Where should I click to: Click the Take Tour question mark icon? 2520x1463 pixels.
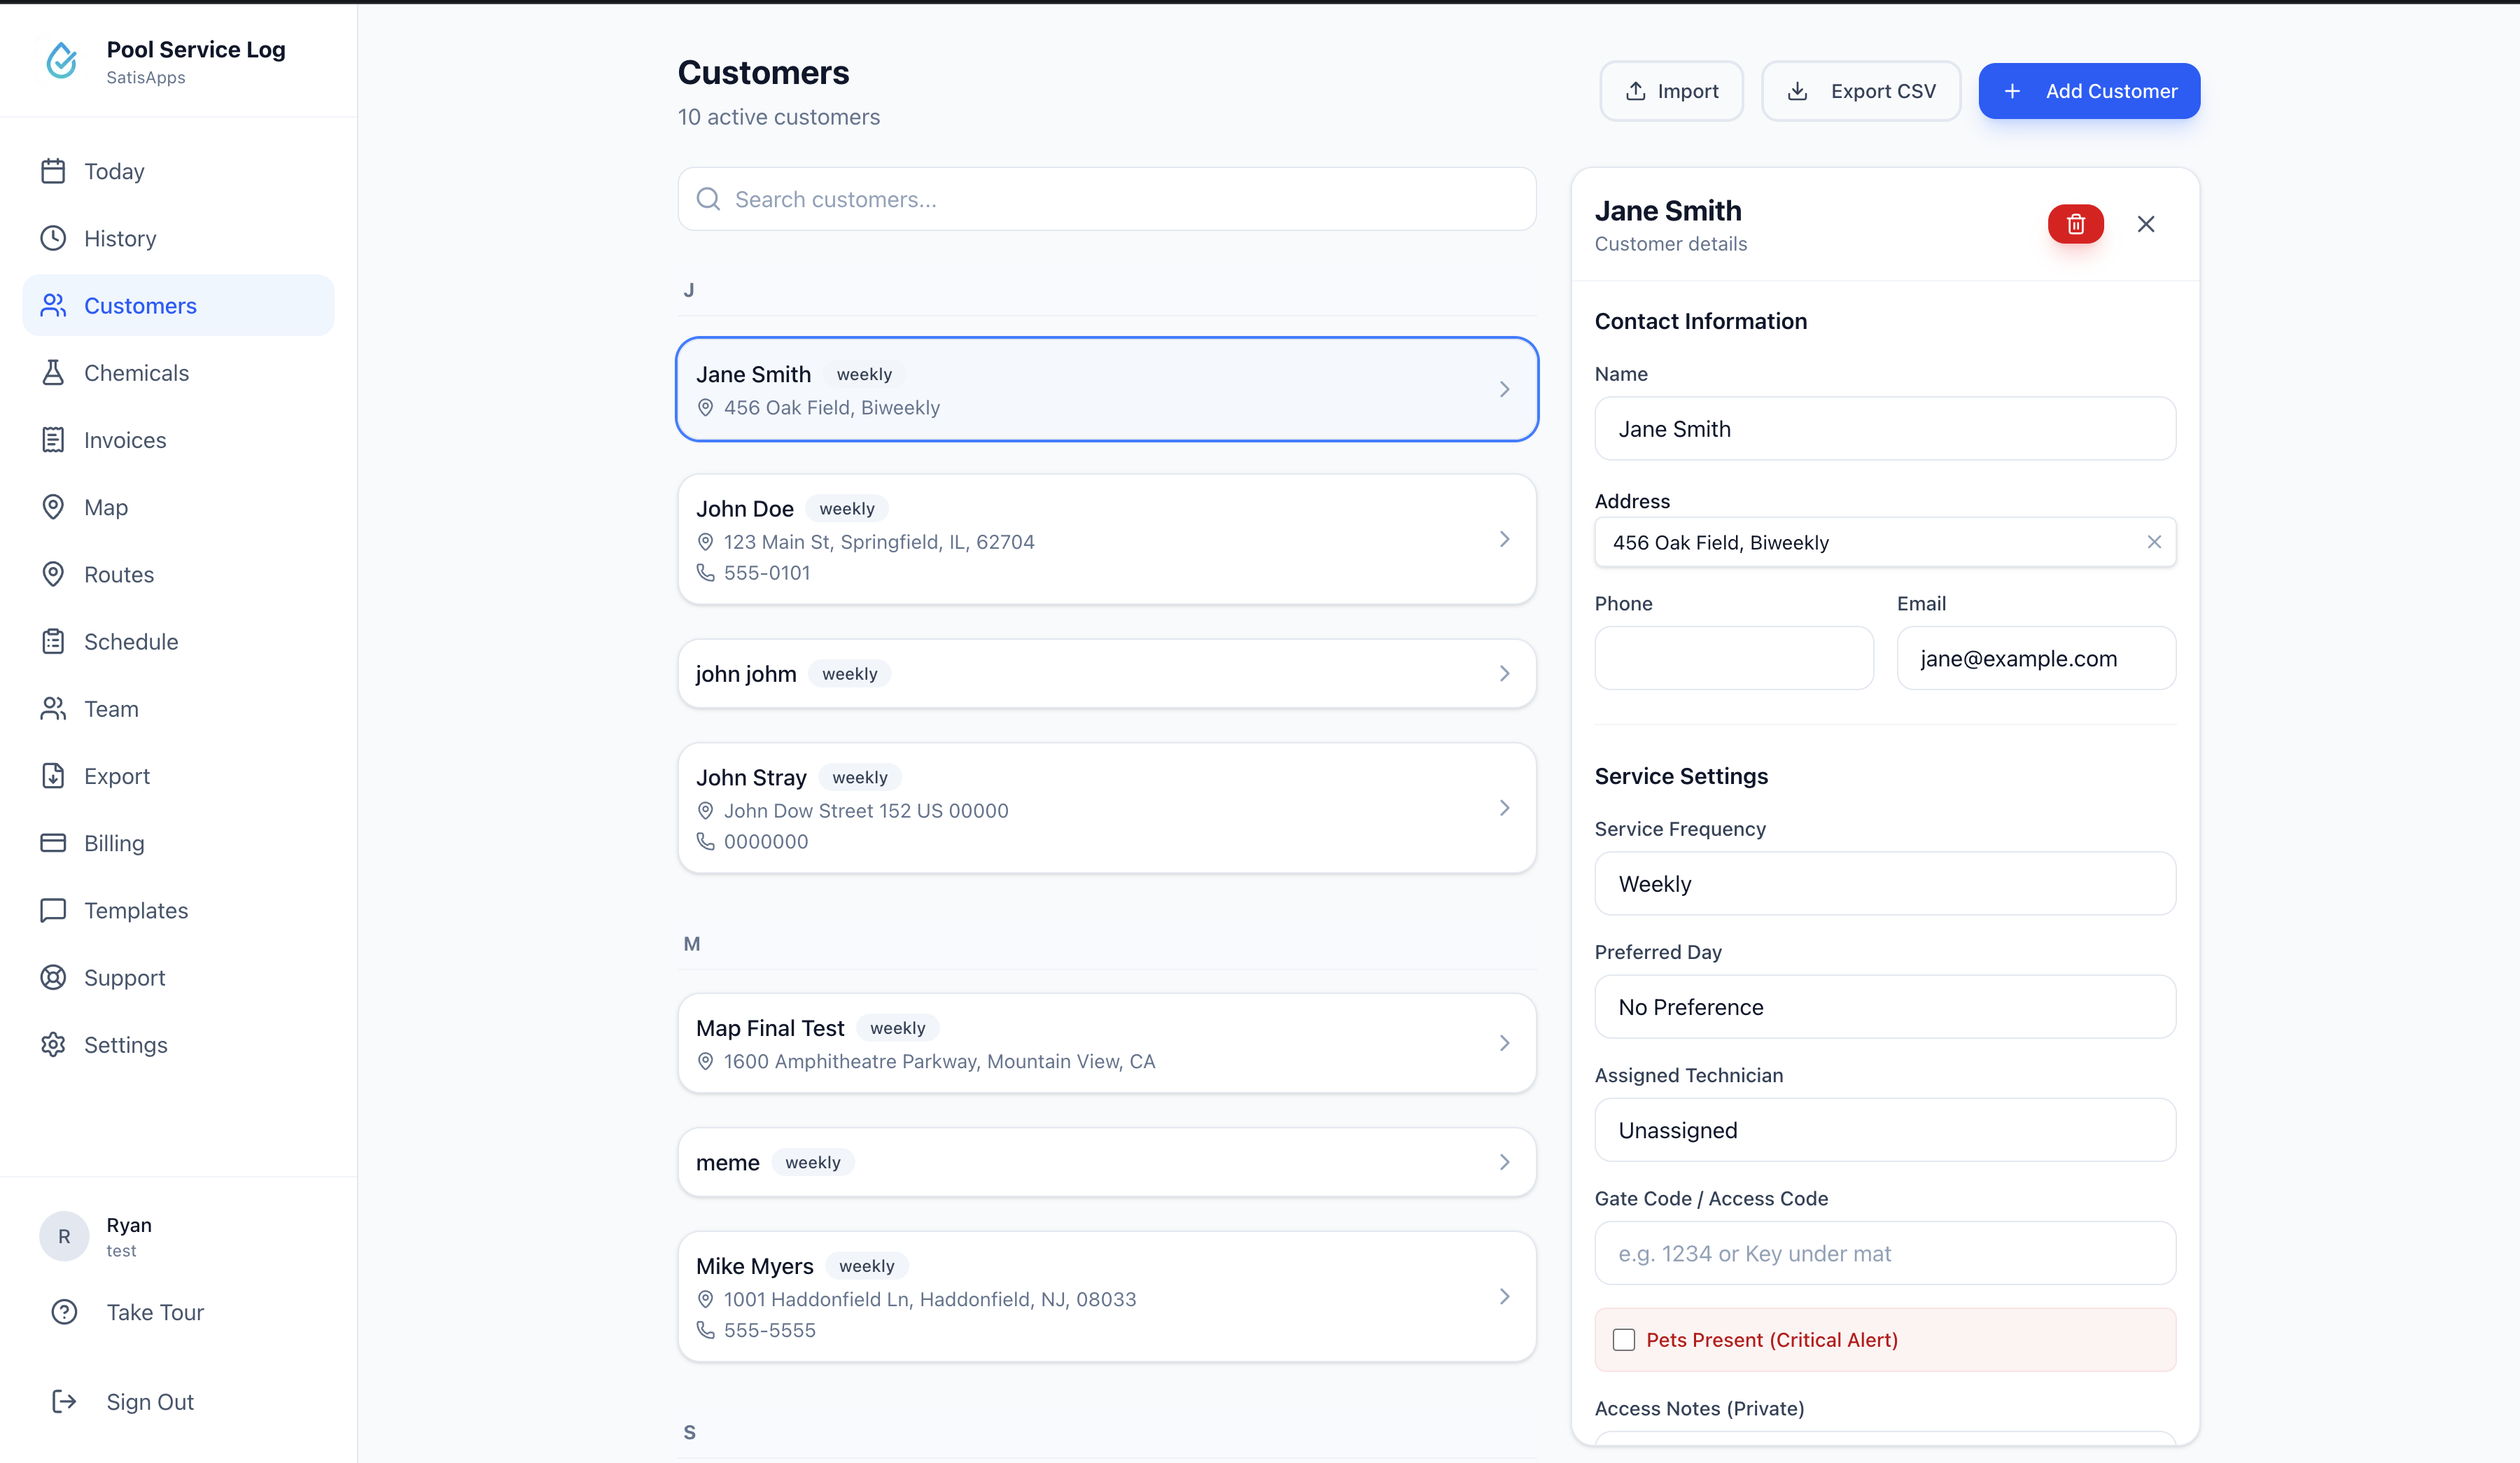pyautogui.click(x=64, y=1312)
